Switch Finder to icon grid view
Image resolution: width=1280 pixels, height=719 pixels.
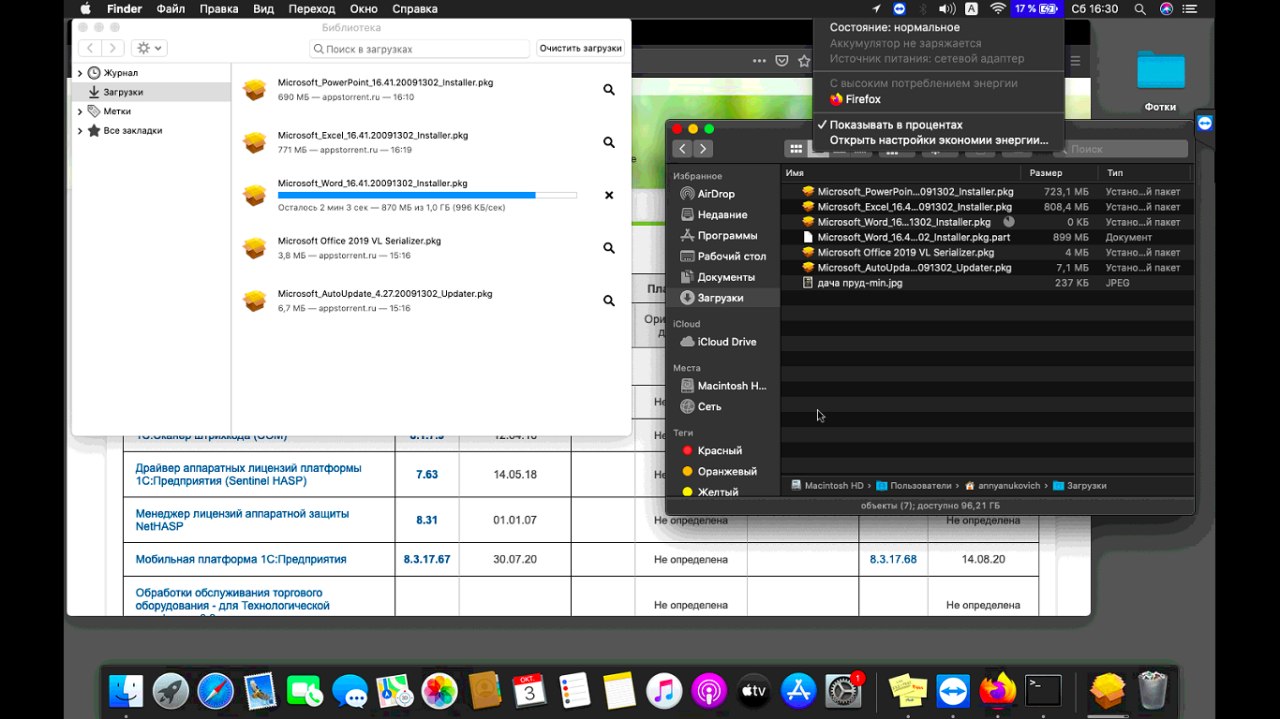[x=796, y=149]
